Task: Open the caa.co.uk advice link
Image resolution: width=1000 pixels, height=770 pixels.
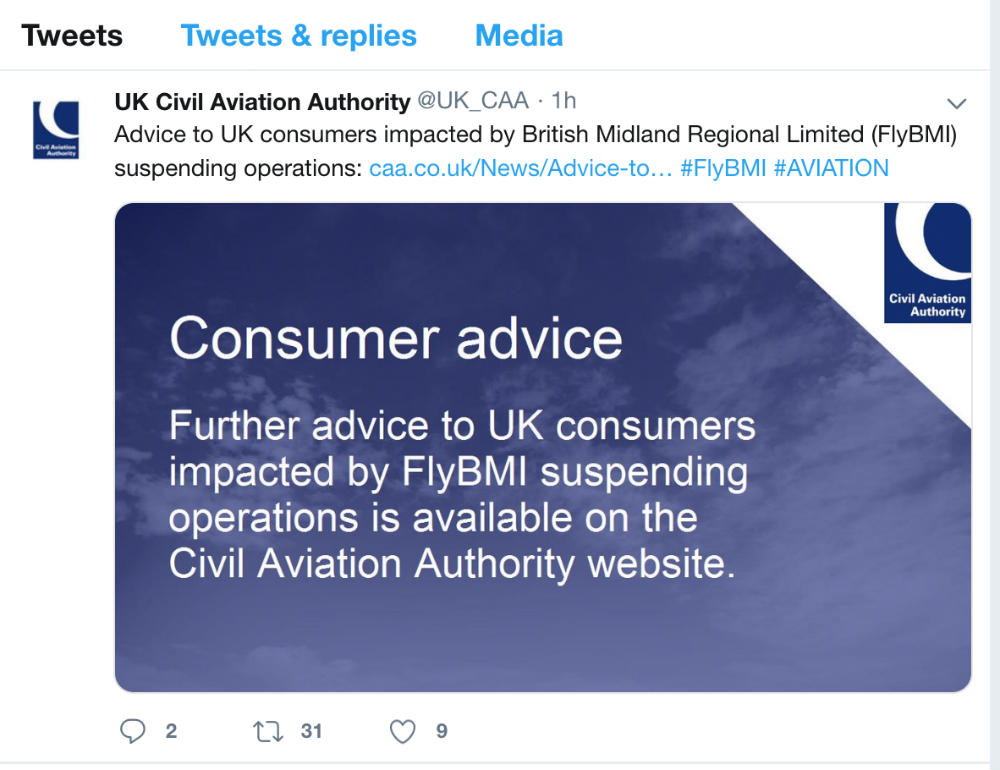Action: [x=518, y=168]
